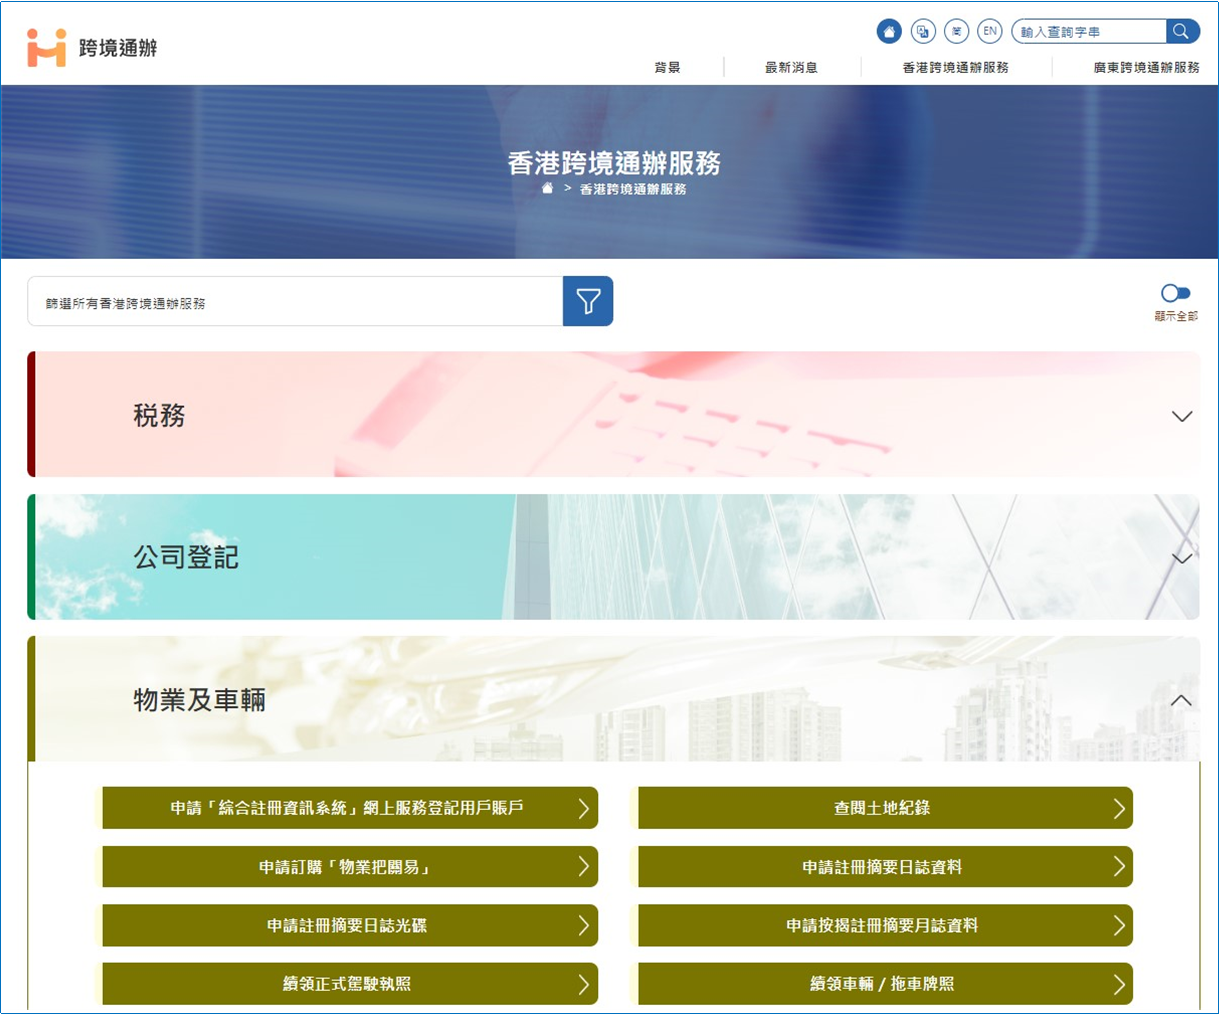The image size is (1220, 1015).
Task: Click the 物業及車輛 section heading
Action: coord(199,700)
